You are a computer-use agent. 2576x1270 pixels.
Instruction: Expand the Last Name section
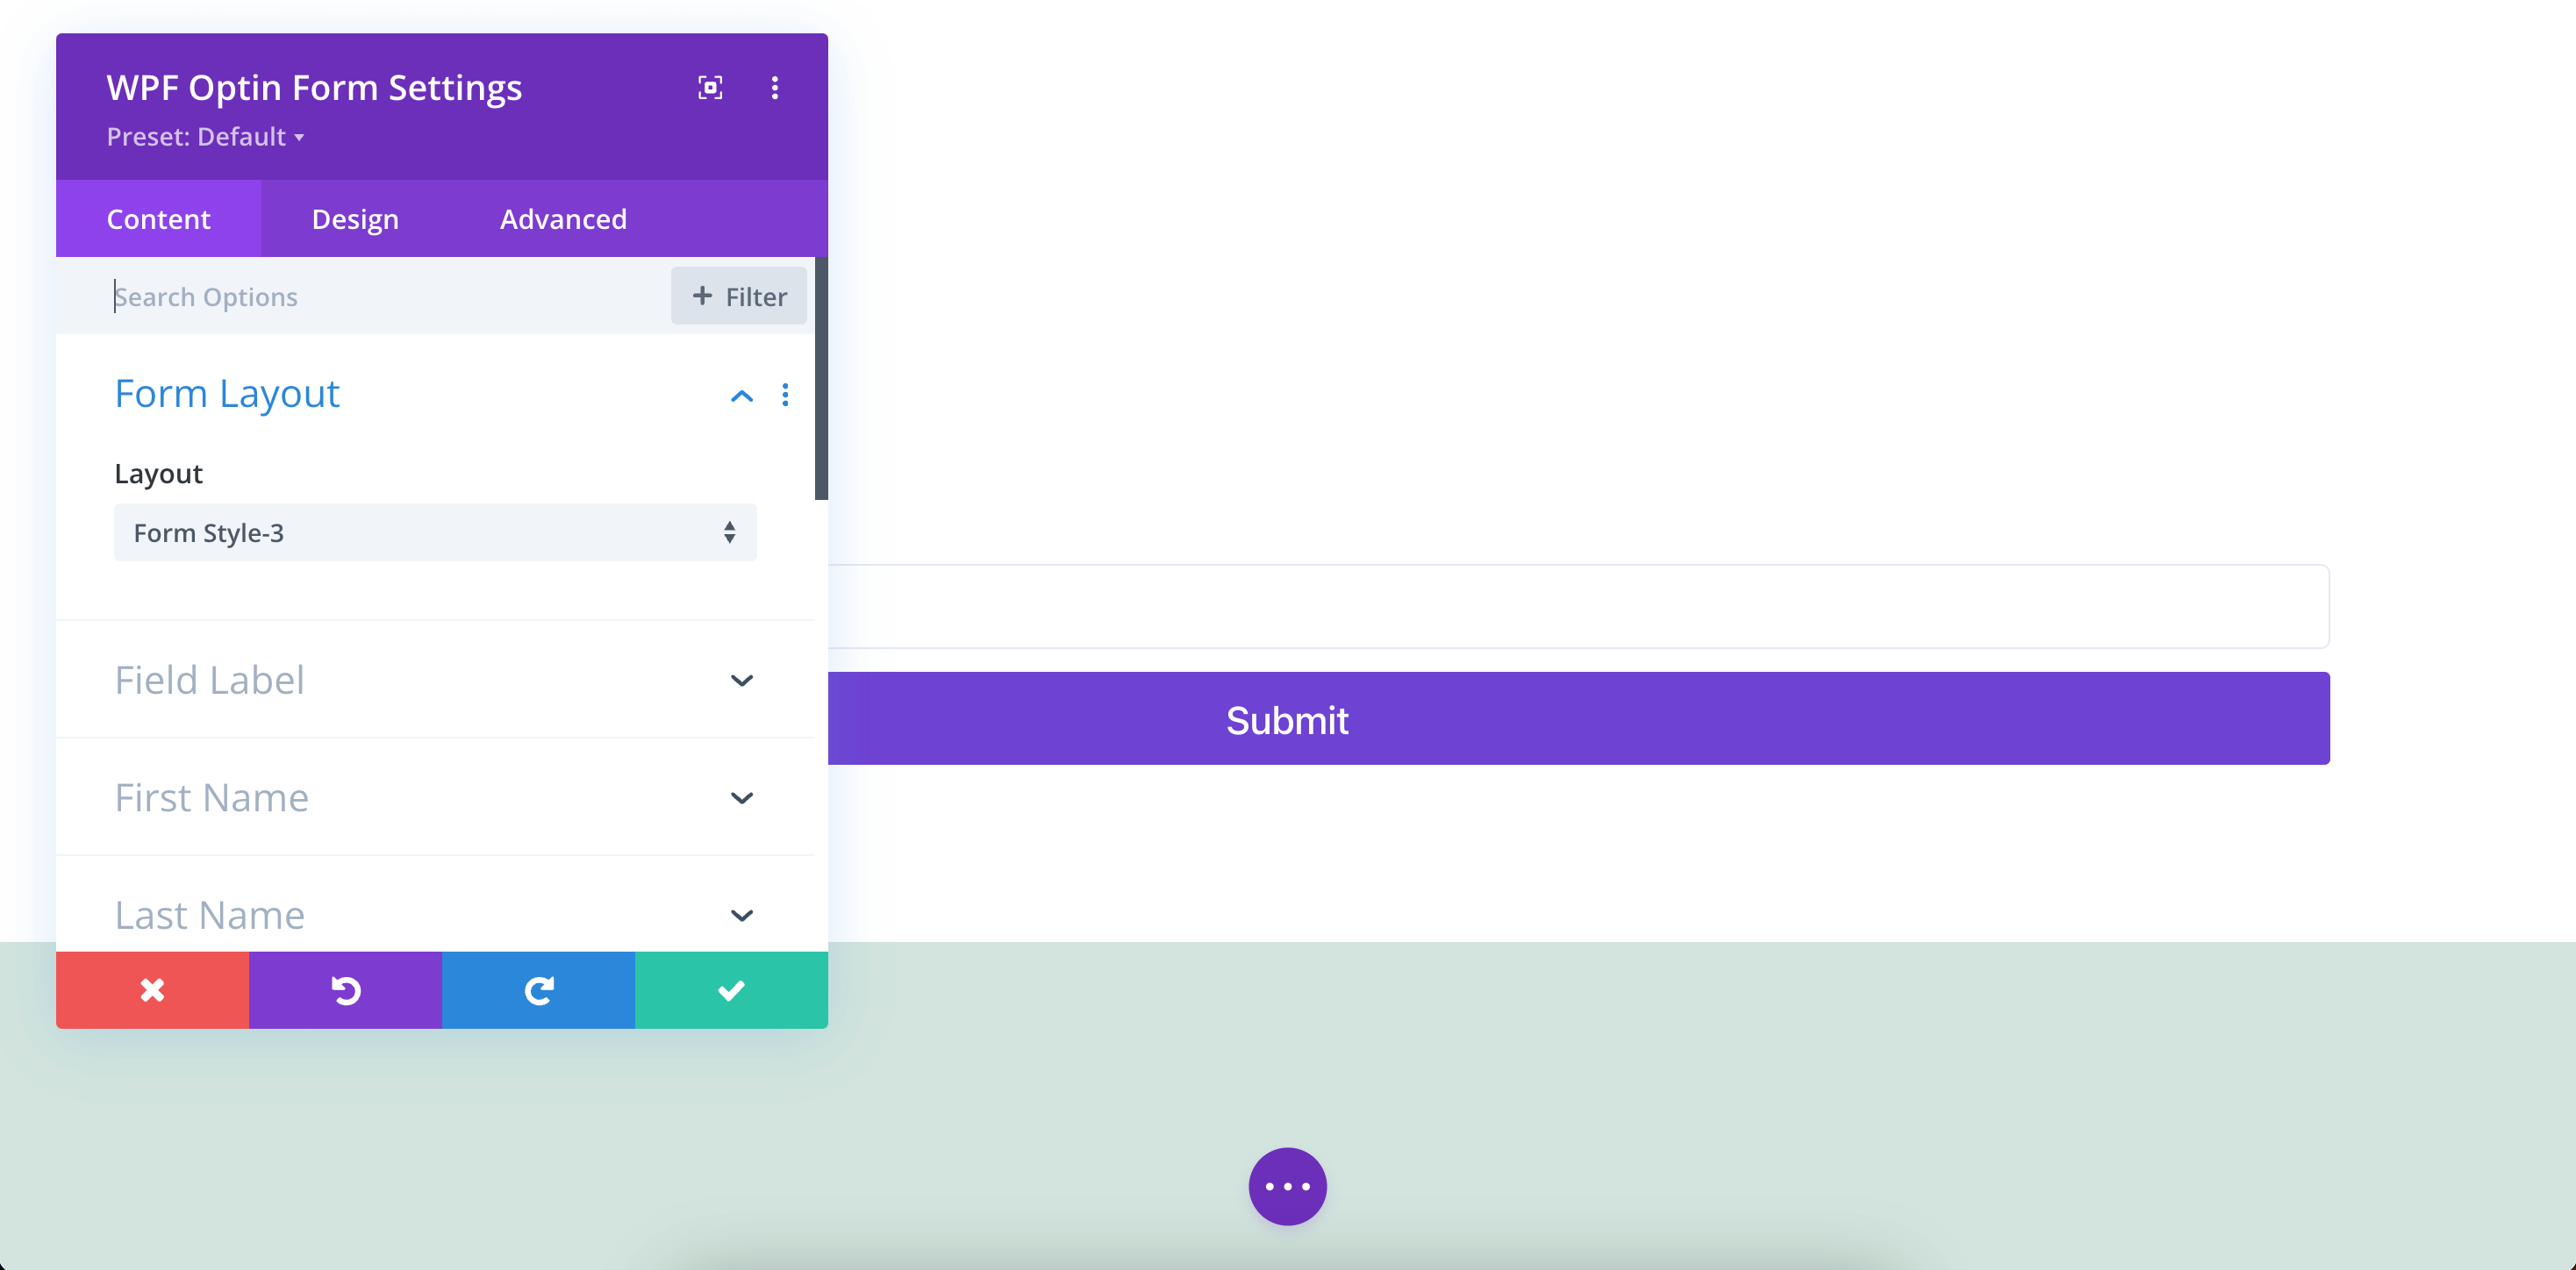tap(741, 914)
